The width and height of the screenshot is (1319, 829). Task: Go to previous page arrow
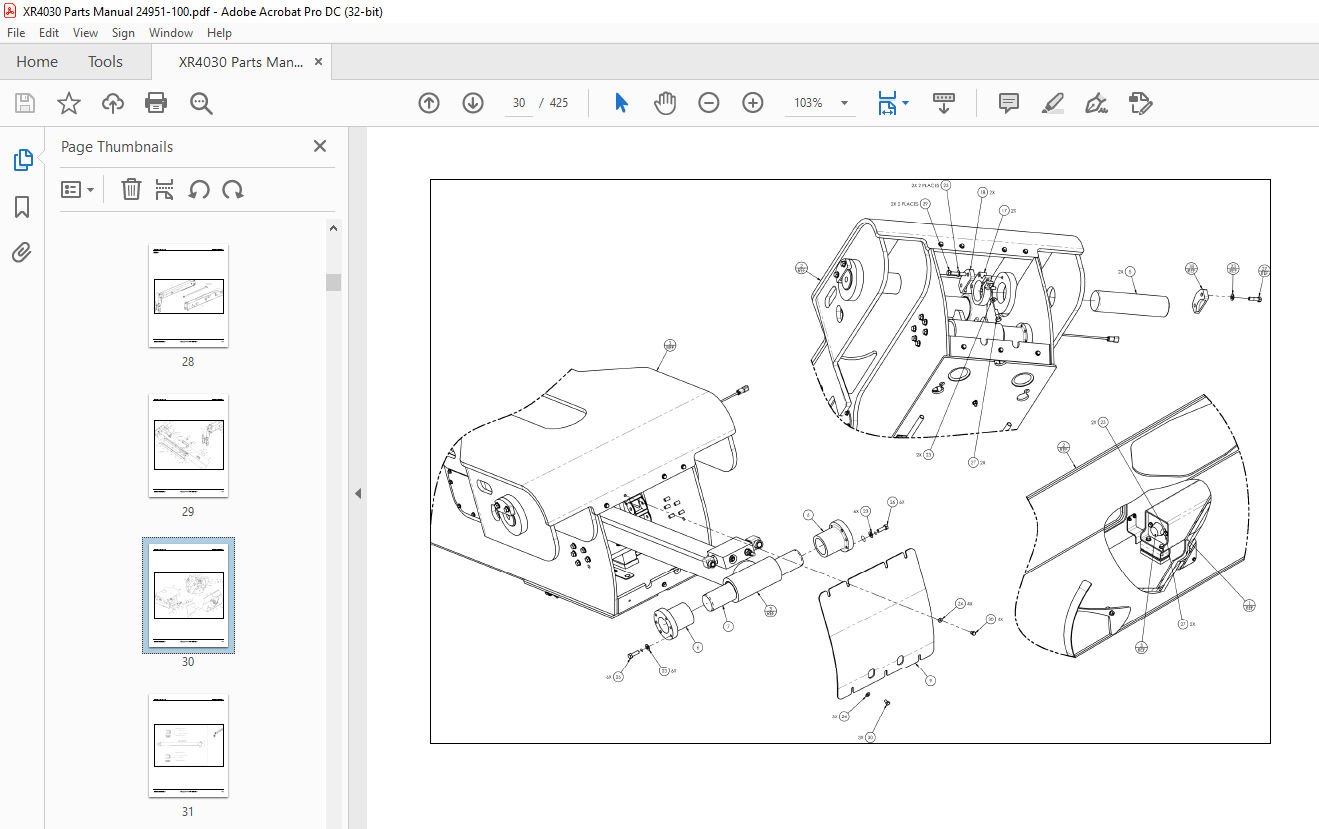pos(429,103)
